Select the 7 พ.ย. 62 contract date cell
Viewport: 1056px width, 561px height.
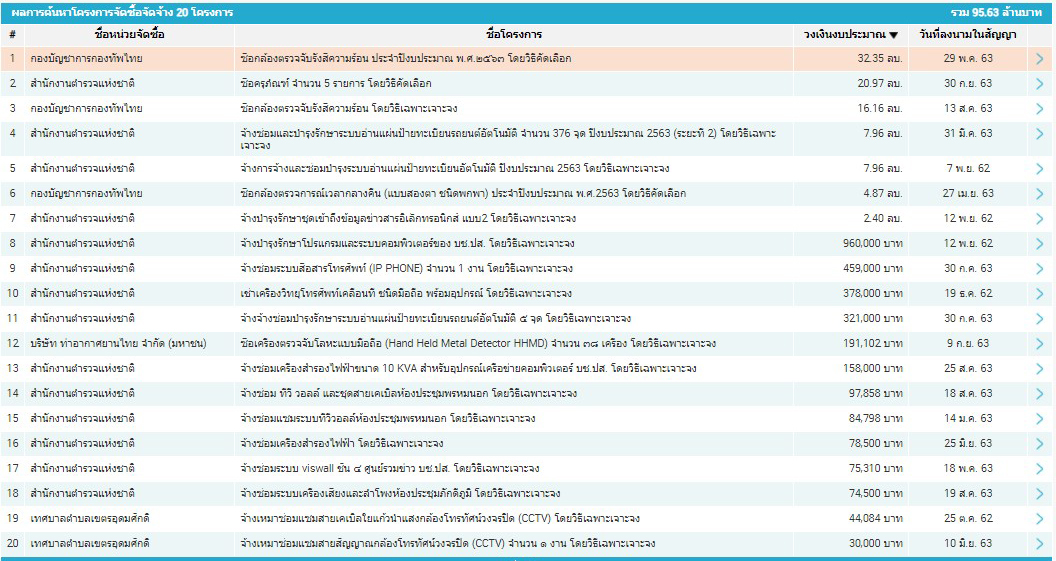pyautogui.click(x=967, y=168)
